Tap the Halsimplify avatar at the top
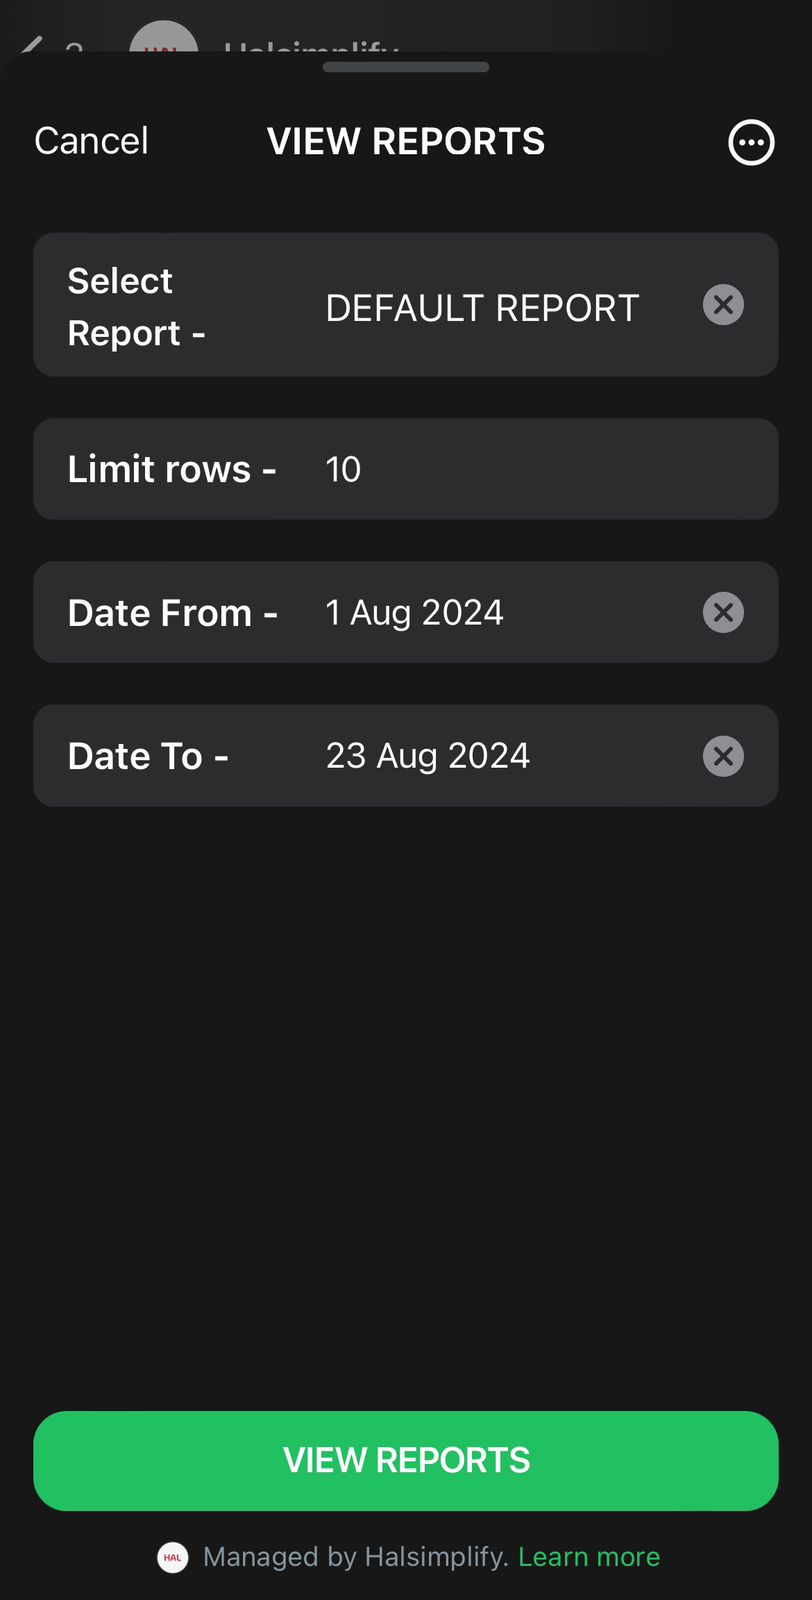This screenshot has width=812, height=1600. (164, 42)
